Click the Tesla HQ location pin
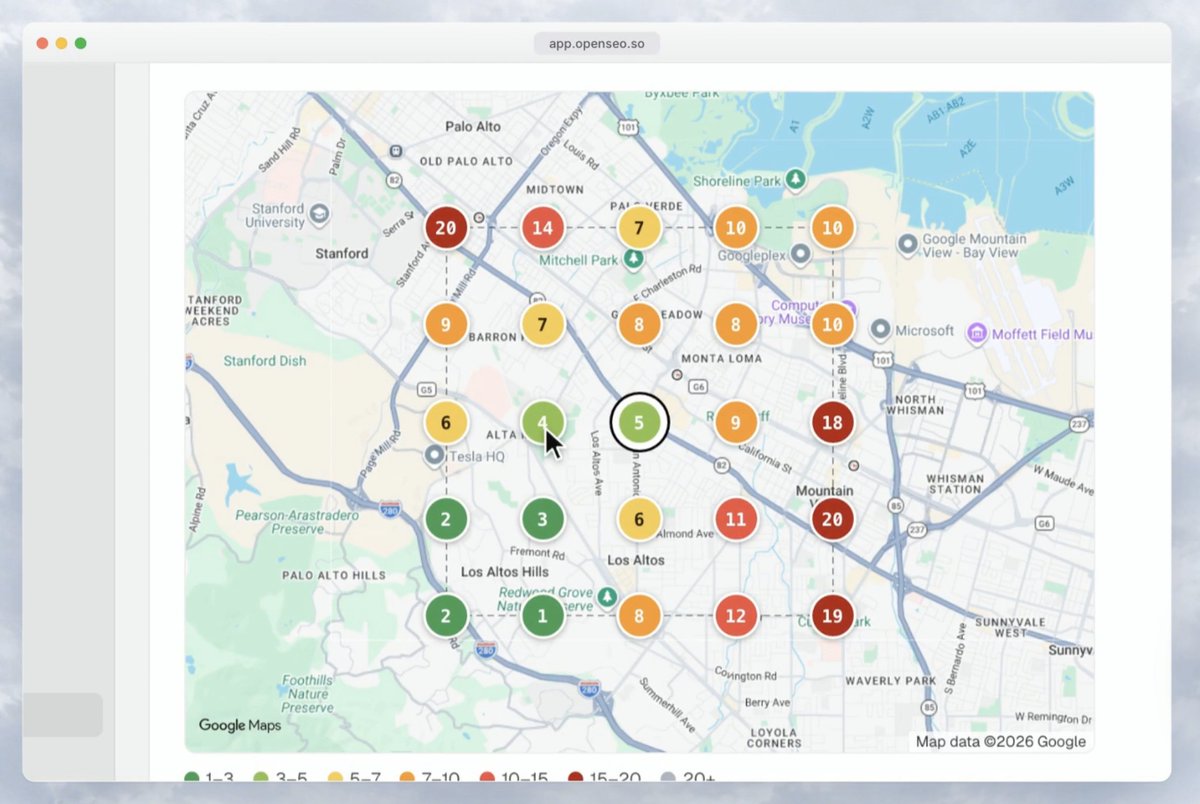 (x=434, y=456)
